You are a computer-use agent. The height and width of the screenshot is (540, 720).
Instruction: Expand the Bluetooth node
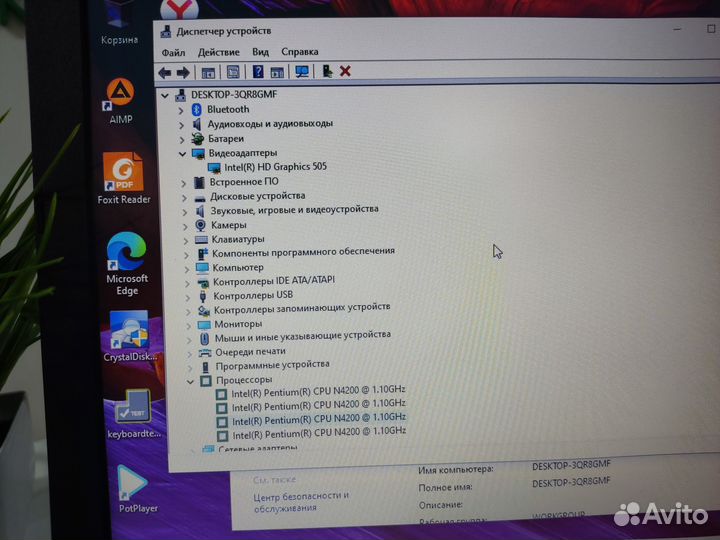[180, 111]
